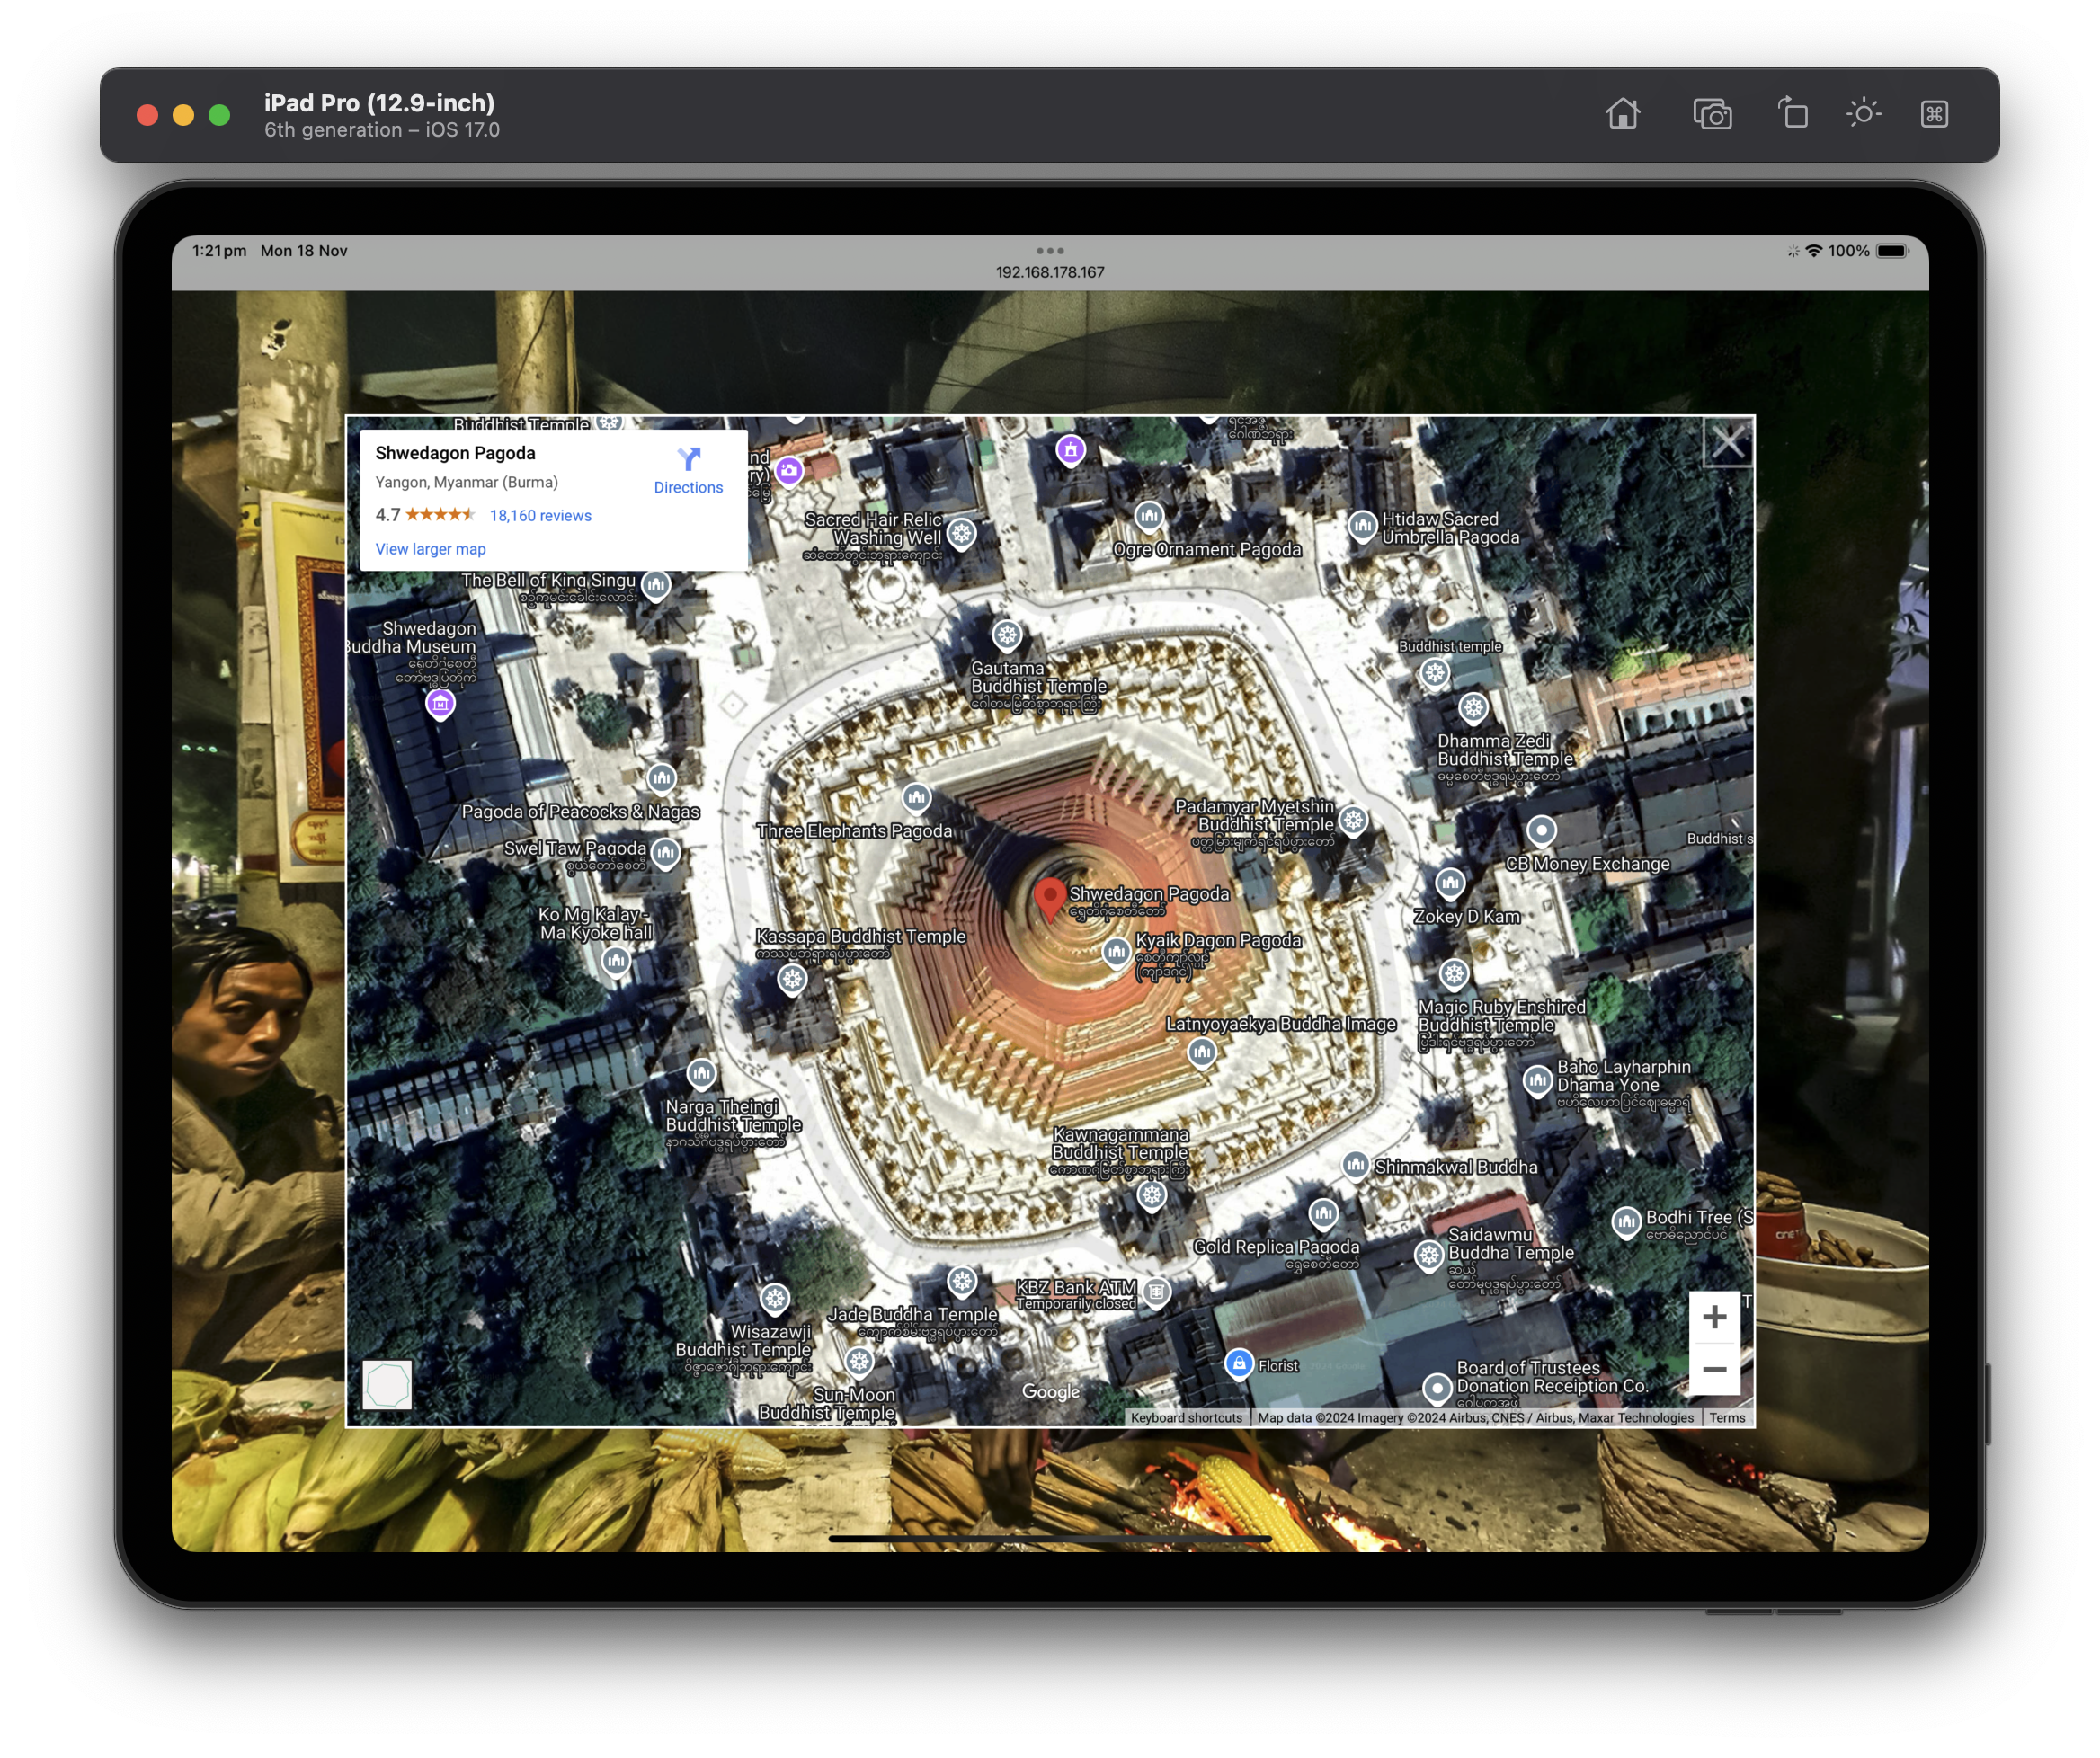Select the CB Money Exchange marker

point(1541,831)
